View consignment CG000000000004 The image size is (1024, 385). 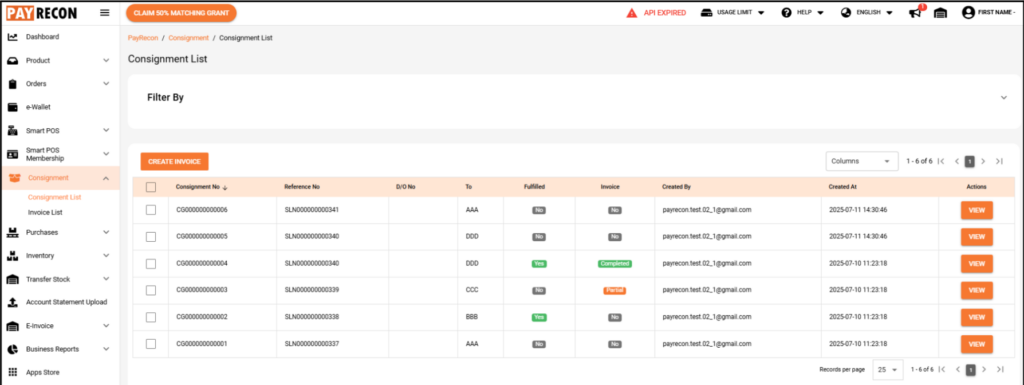click(x=976, y=264)
